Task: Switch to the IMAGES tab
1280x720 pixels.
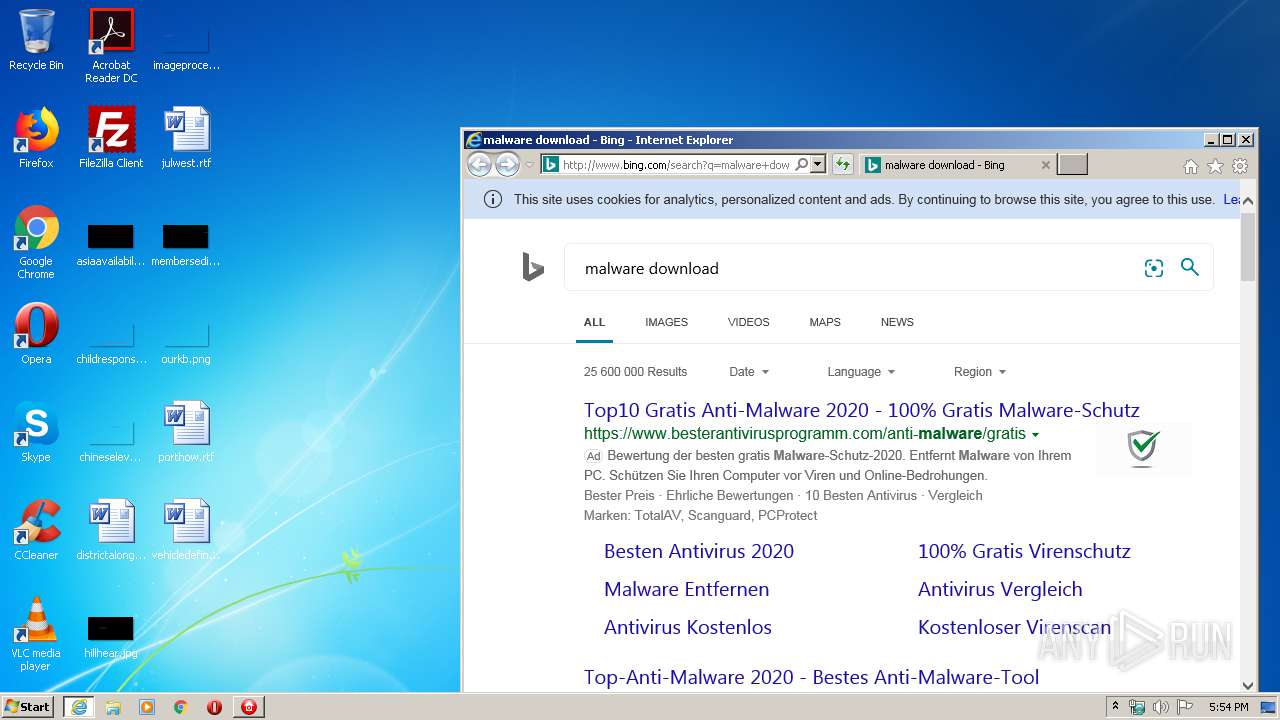Action: click(x=666, y=322)
